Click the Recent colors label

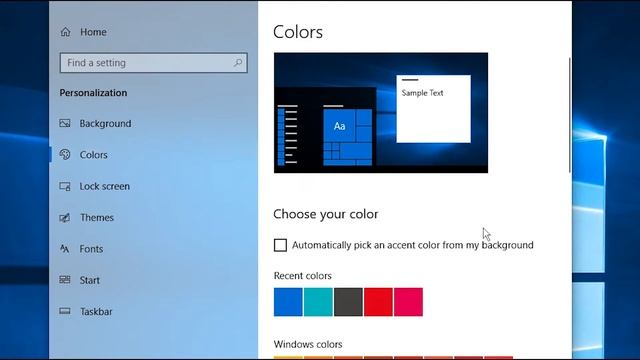(x=302, y=276)
